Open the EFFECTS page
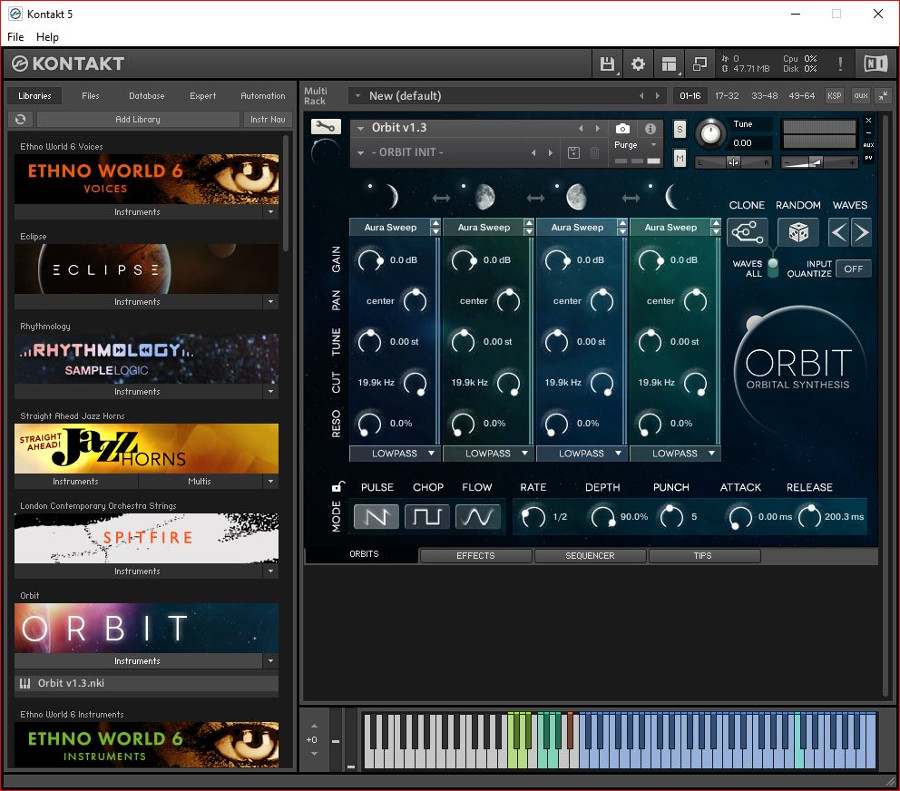The image size is (900, 791). point(475,556)
